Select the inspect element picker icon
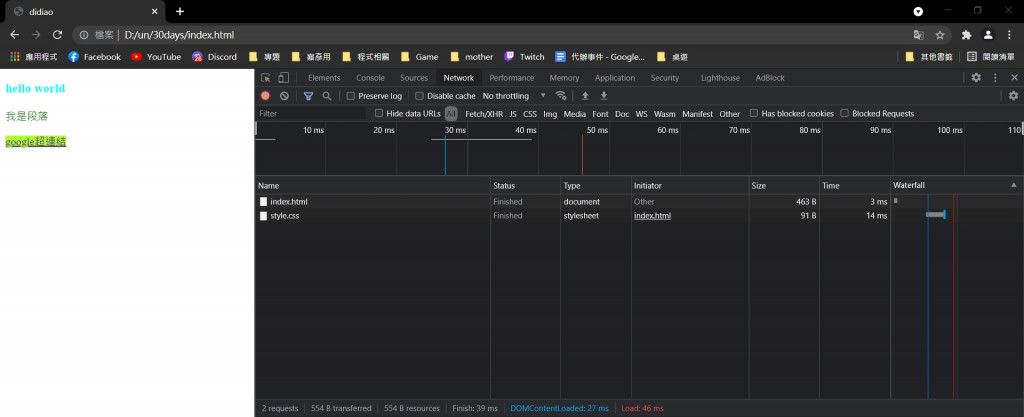 (265, 78)
